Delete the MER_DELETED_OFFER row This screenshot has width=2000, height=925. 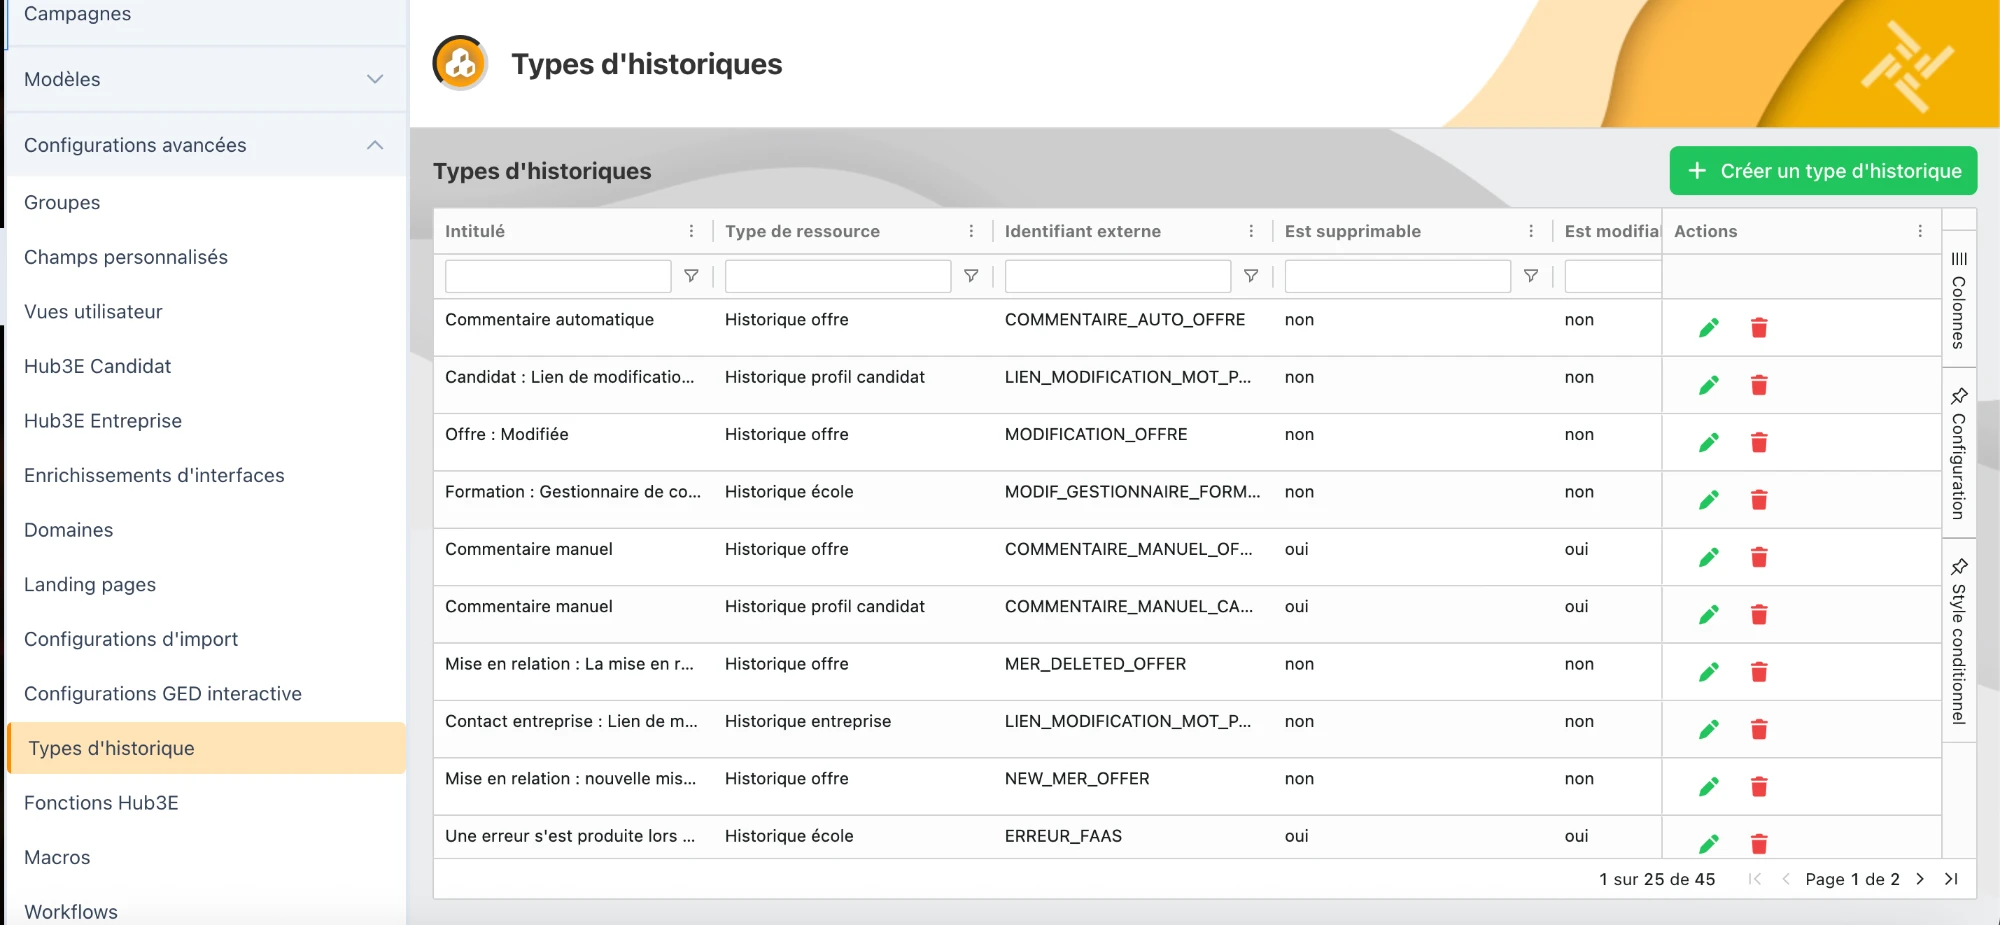point(1759,672)
